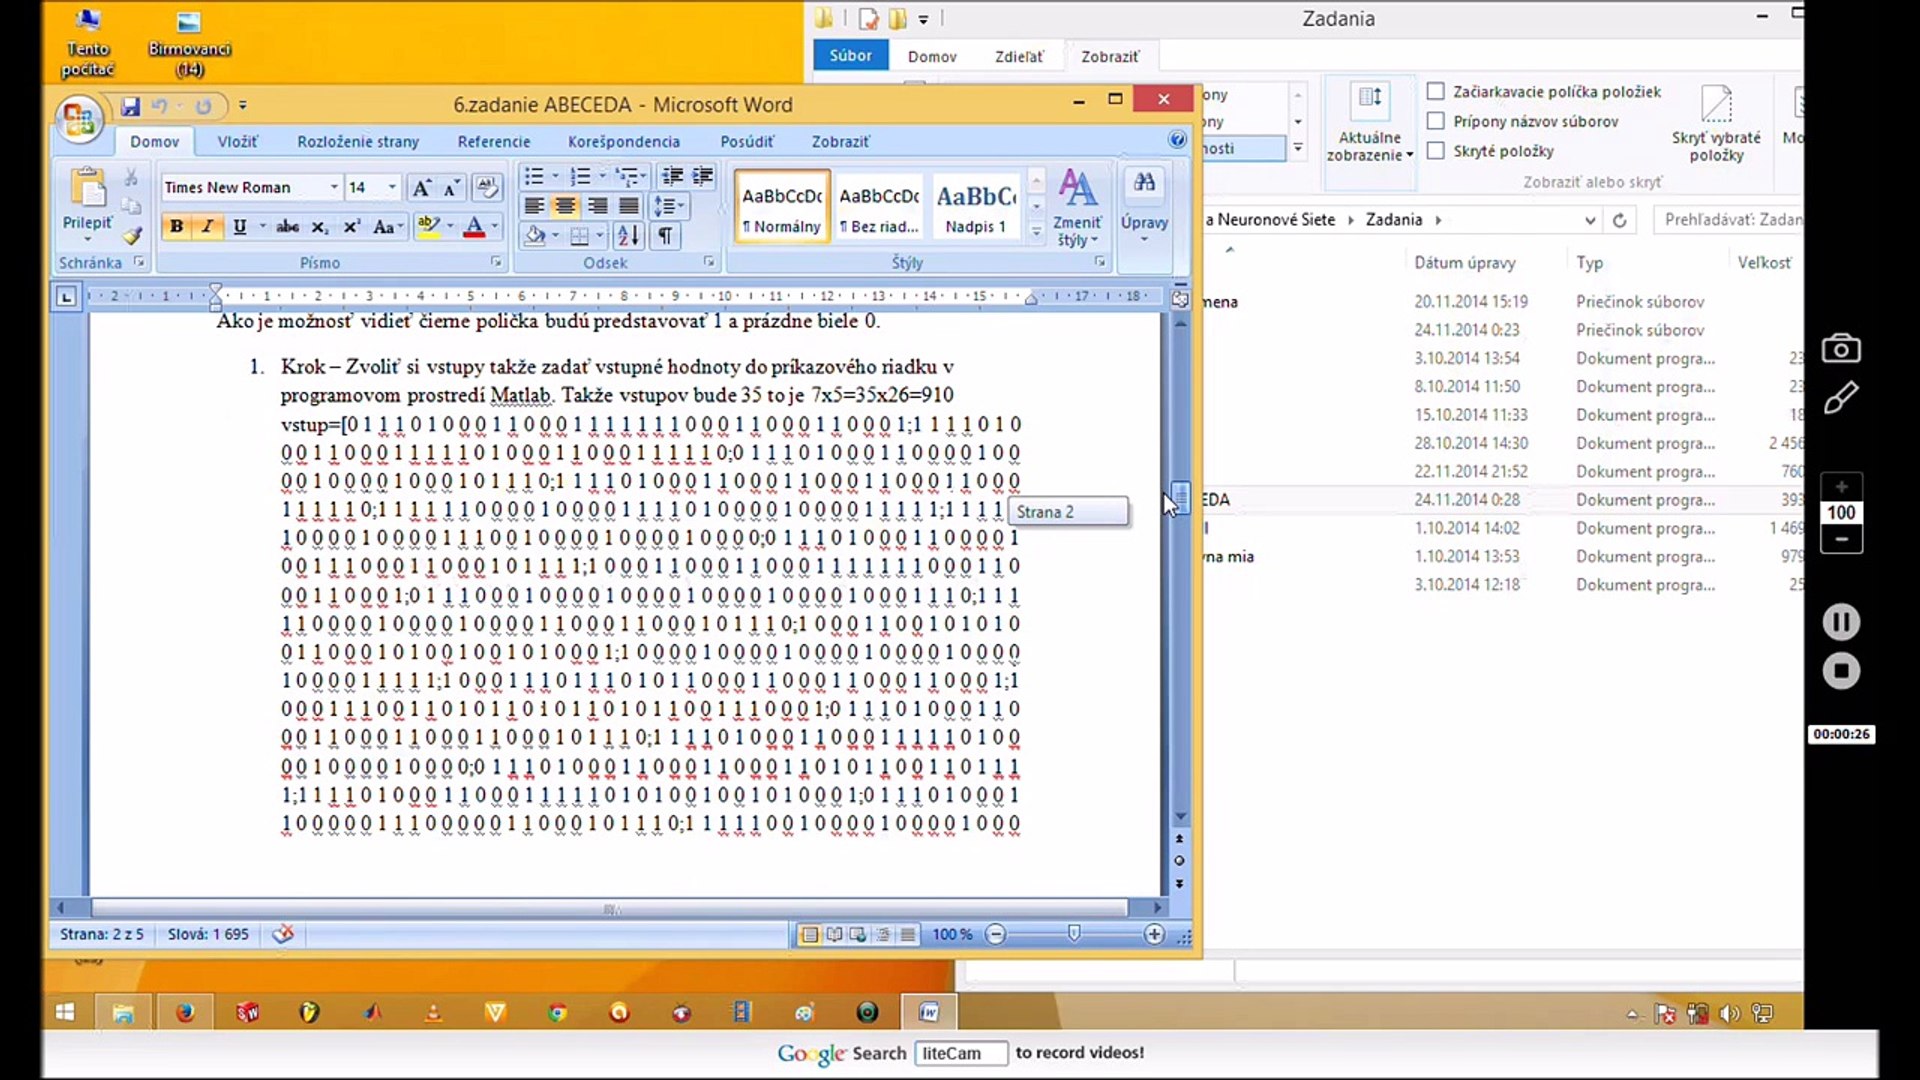
Task: Open the Times New Roman font dropdown
Action: coord(334,187)
